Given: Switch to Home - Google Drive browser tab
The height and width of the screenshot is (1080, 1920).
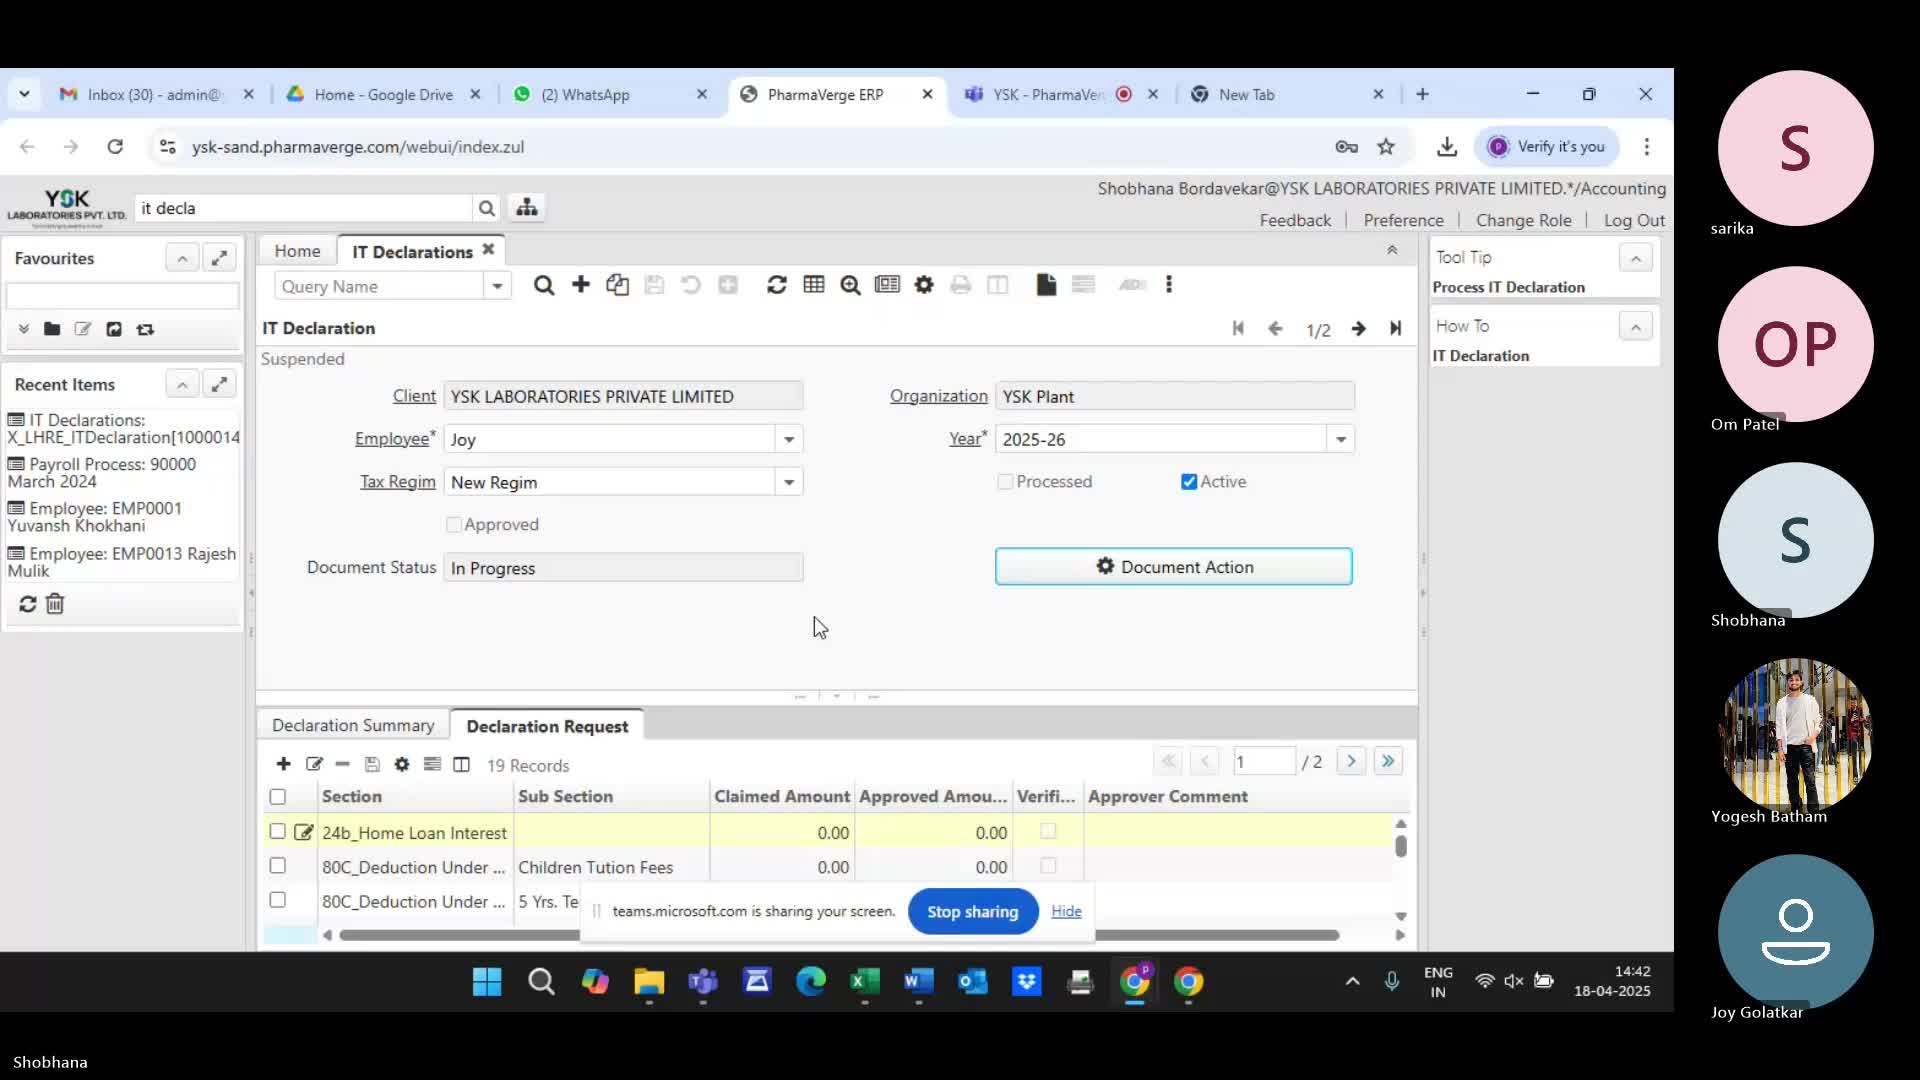Looking at the screenshot, I should 383,94.
